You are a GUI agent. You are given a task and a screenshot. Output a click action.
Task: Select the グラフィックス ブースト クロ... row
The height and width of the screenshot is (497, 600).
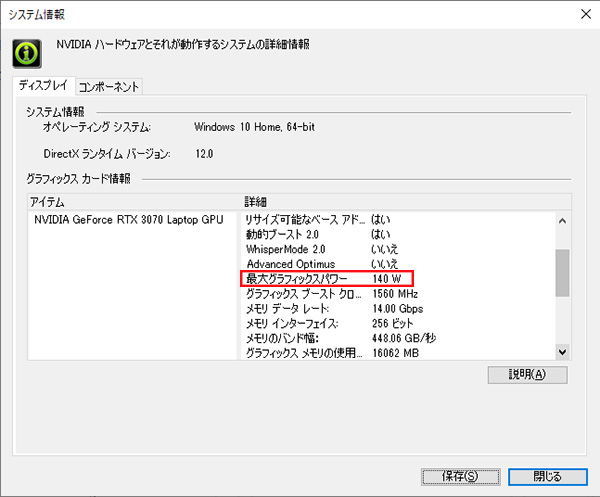pos(332,294)
